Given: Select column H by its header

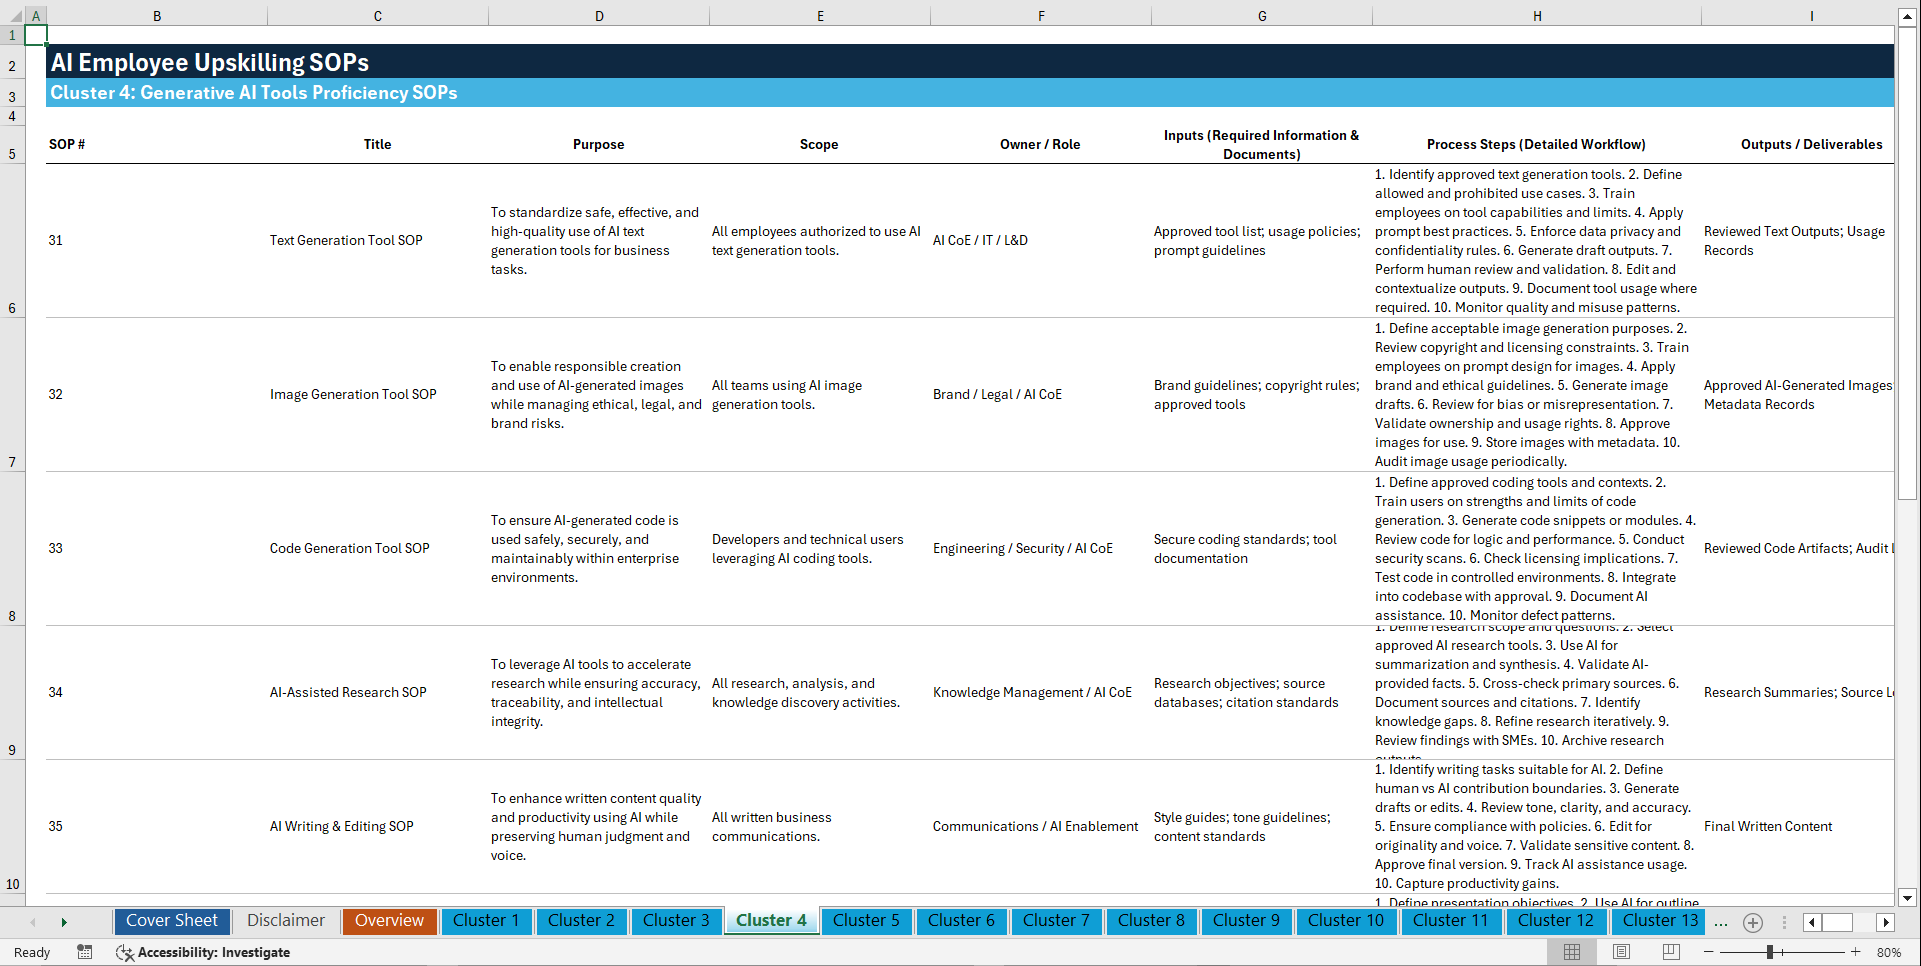Looking at the screenshot, I should [1537, 15].
